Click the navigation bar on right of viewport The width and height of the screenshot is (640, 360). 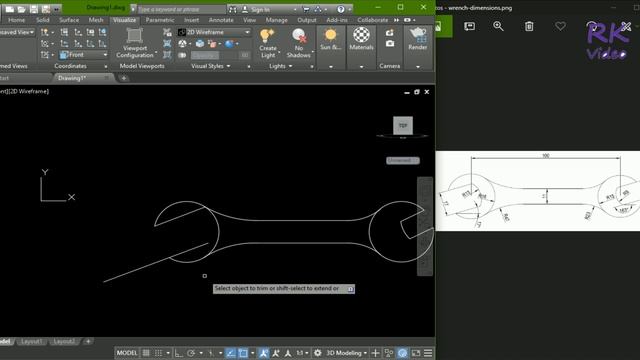[425, 227]
